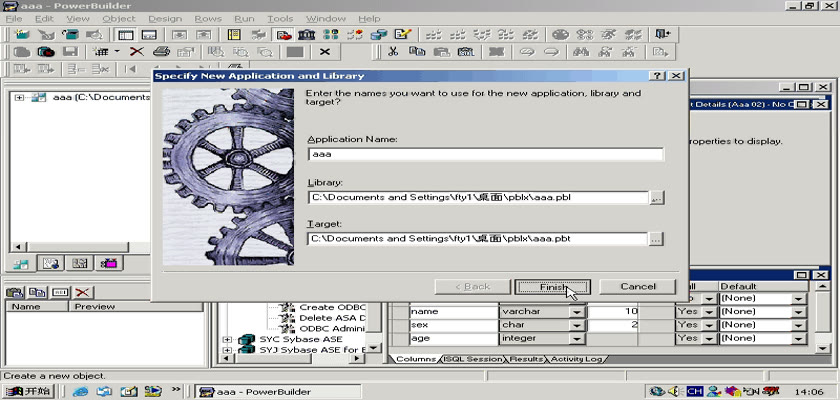This screenshot has width=840, height=400.
Task: Click the Cancel button in dialog
Action: [638, 287]
